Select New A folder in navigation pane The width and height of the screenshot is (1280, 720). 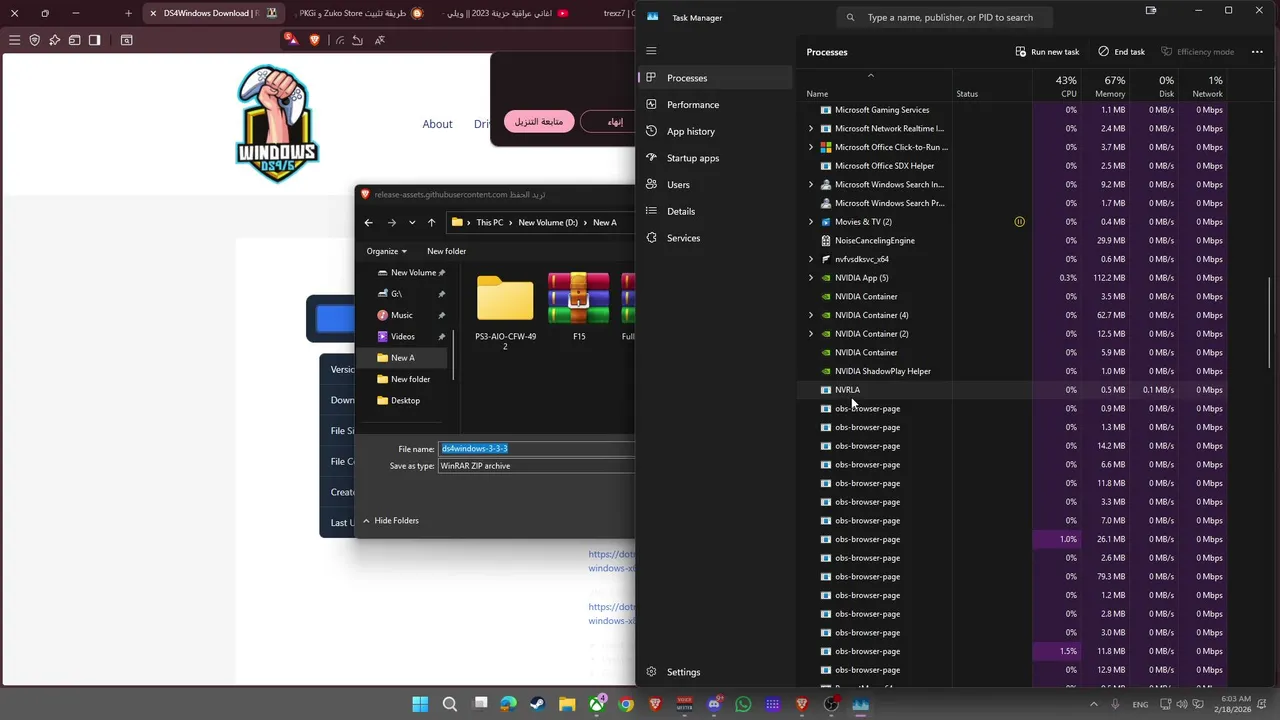tap(402, 358)
